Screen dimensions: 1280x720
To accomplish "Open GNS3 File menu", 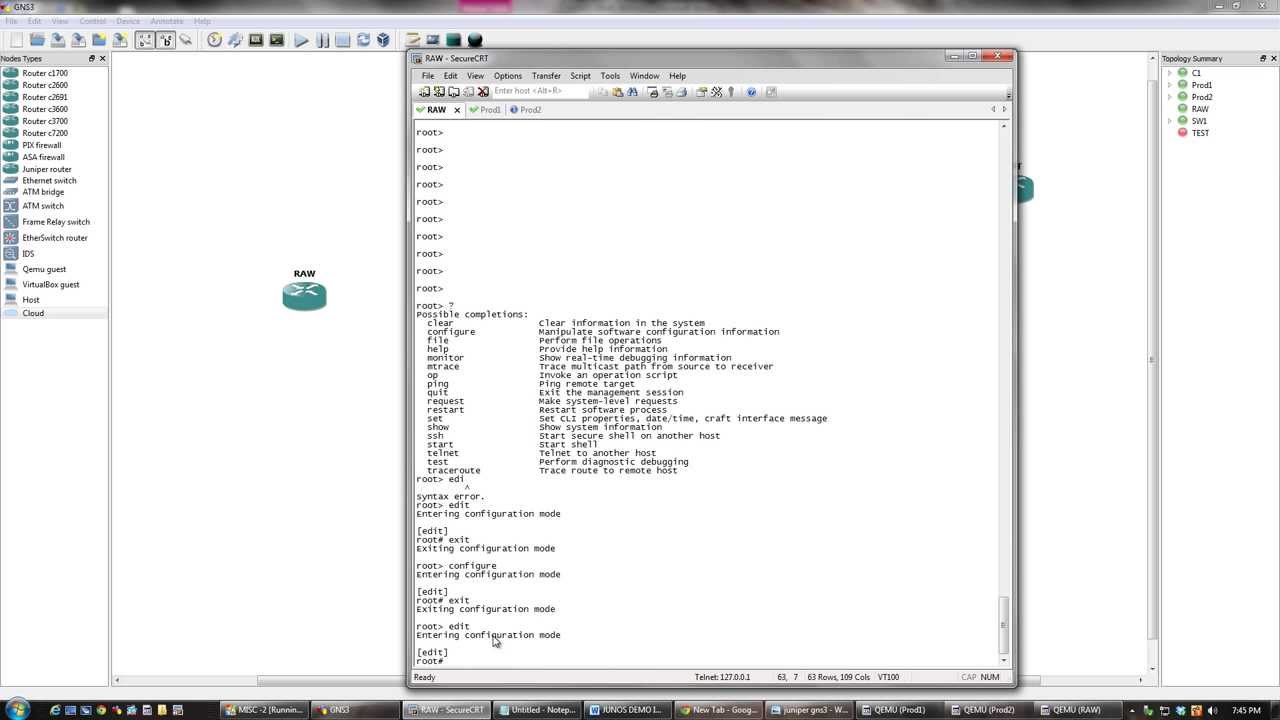I will coord(11,21).
